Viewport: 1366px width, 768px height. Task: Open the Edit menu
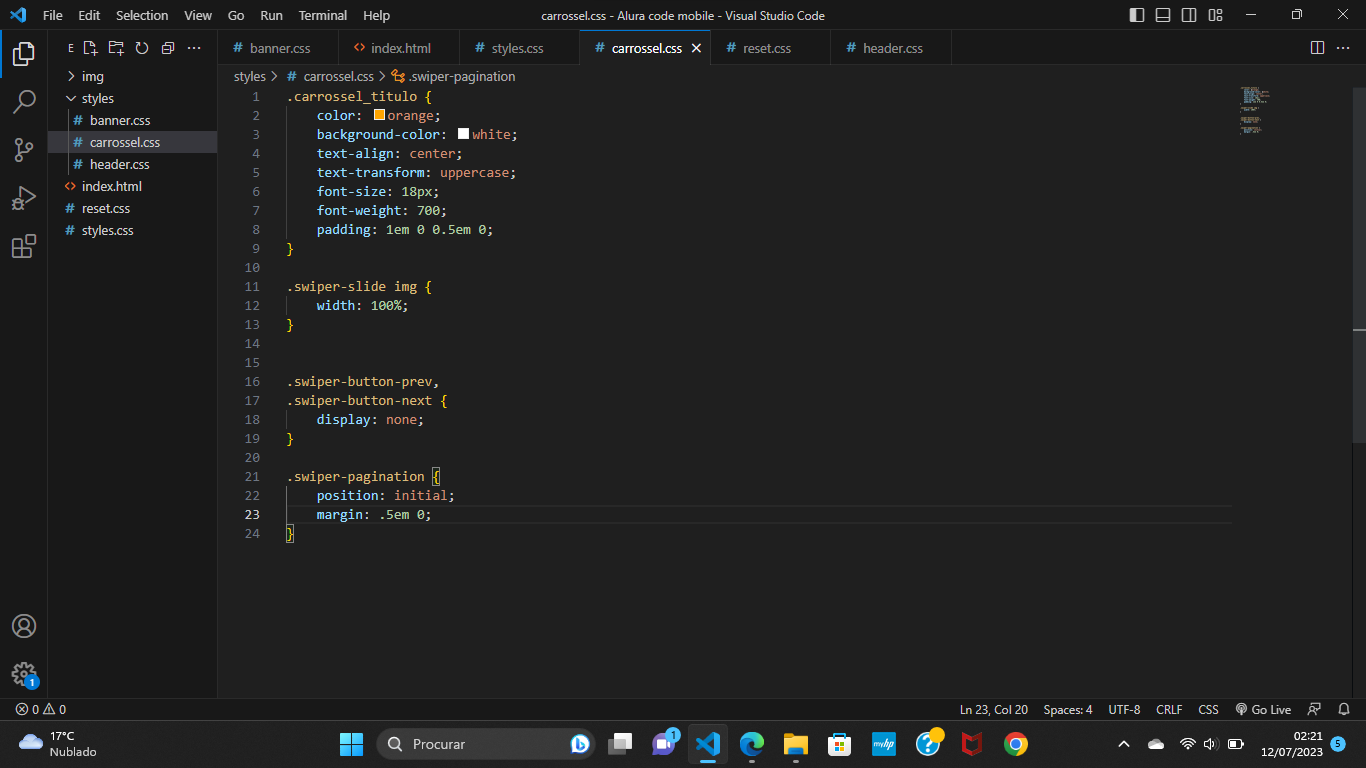[x=89, y=15]
